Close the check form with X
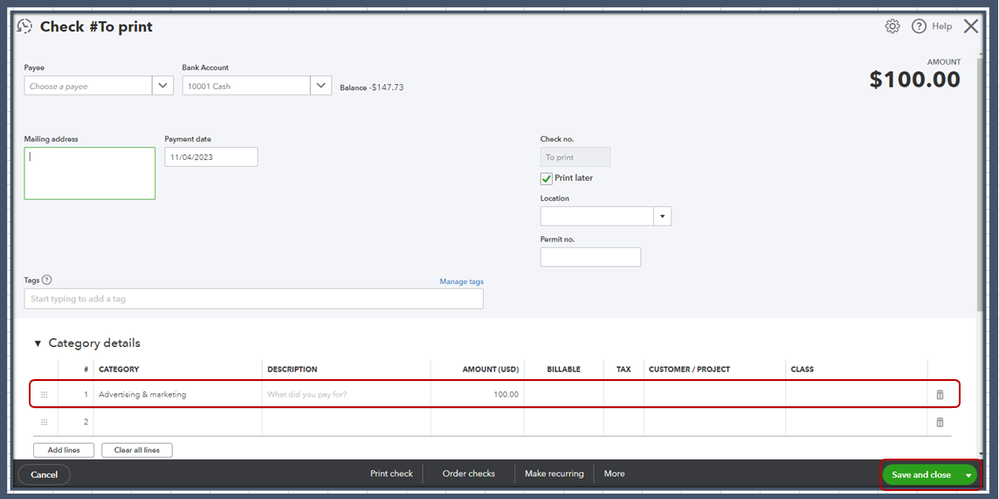Image resolution: width=999 pixels, height=499 pixels. pyautogui.click(x=970, y=26)
